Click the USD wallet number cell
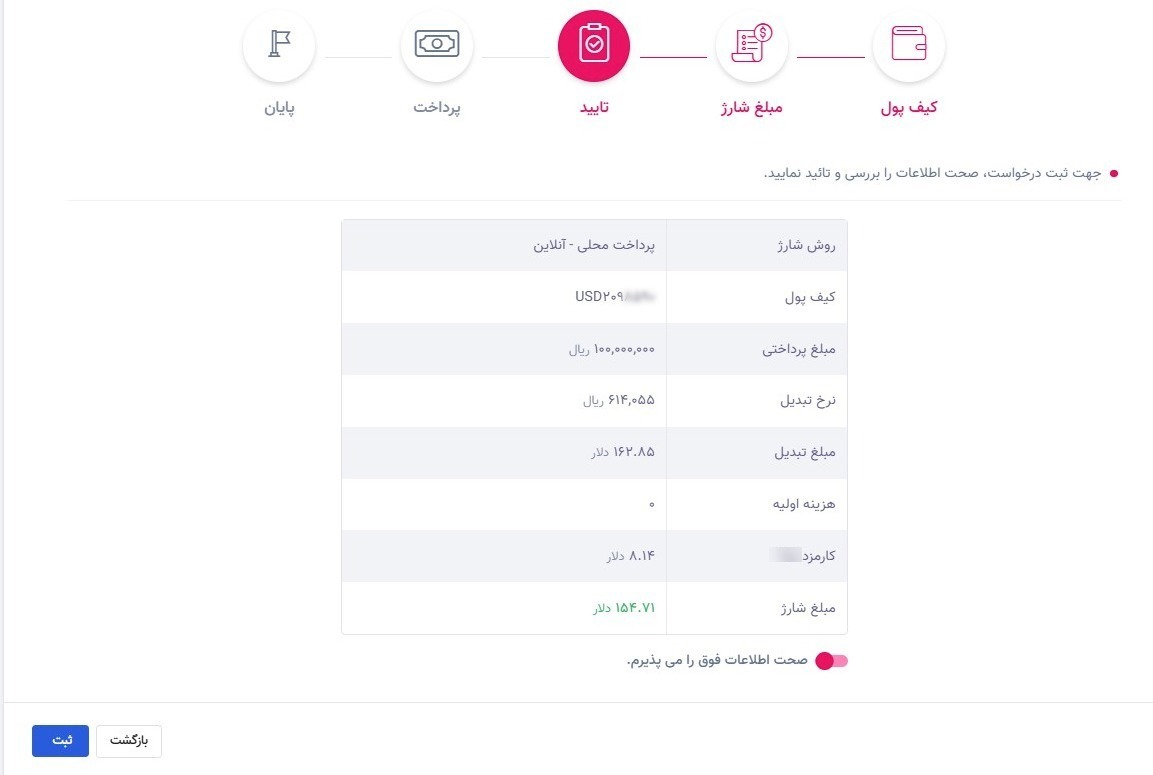The height and width of the screenshot is (775, 1153). point(614,297)
